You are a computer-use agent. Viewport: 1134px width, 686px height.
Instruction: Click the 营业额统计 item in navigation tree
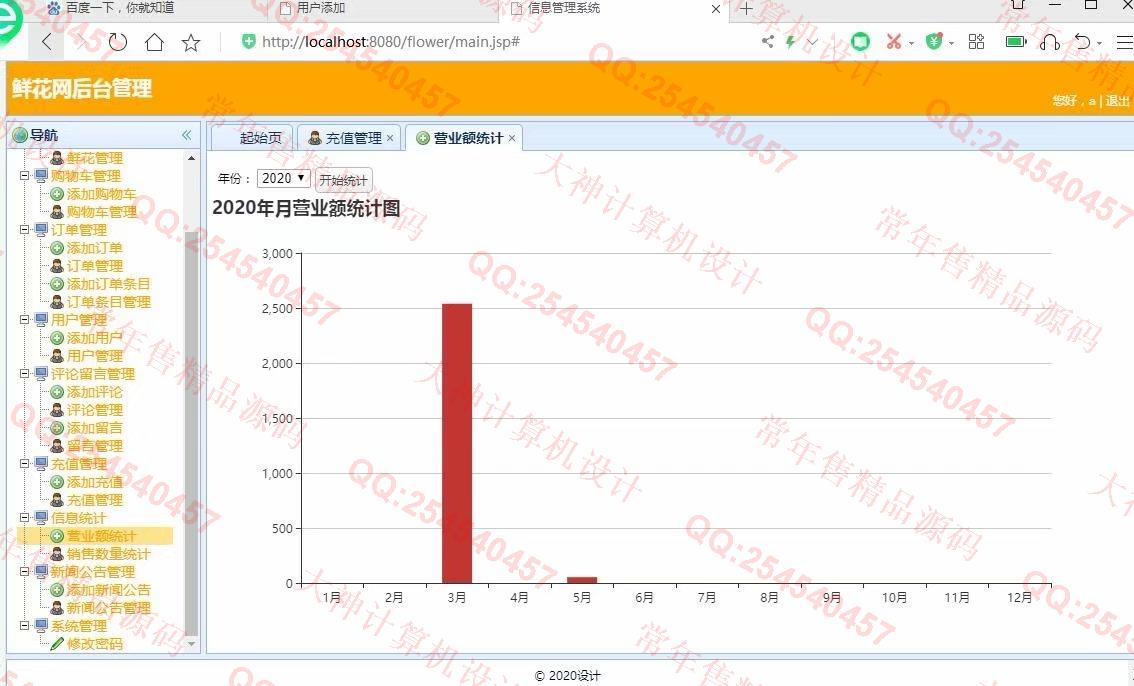click(x=101, y=536)
